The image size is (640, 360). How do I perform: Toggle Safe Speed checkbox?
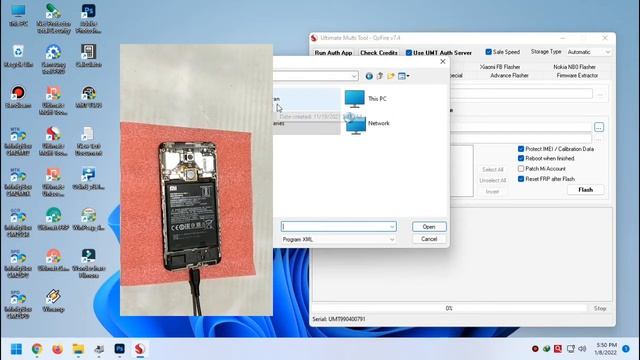pos(488,52)
